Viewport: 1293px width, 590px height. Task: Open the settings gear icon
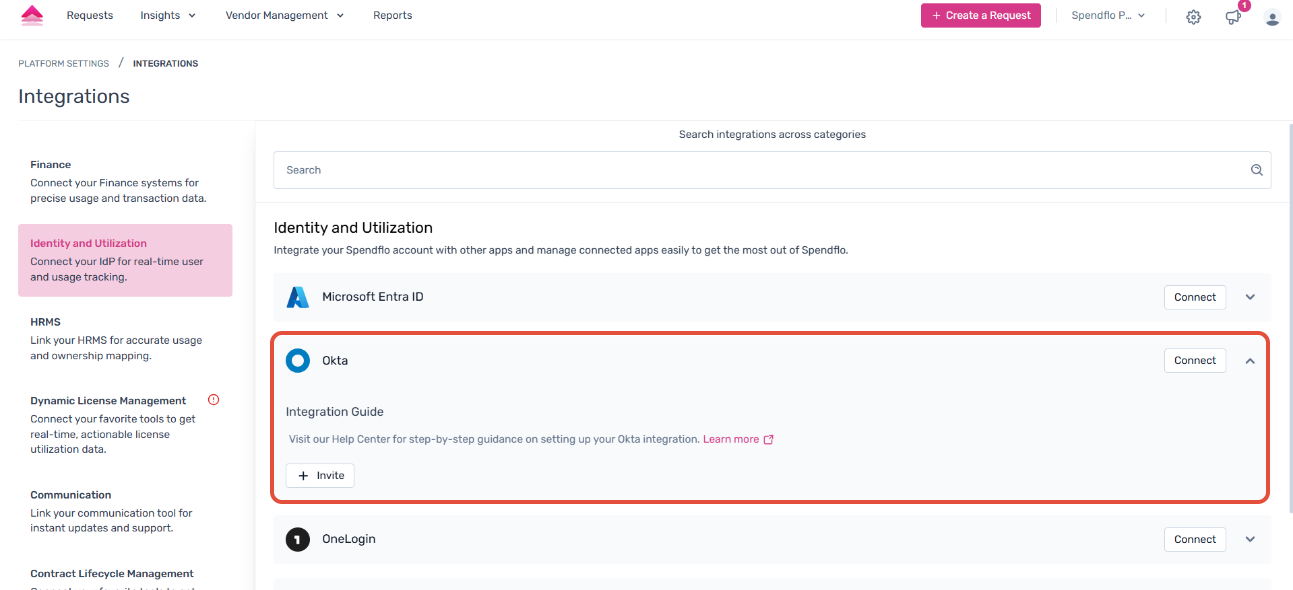(1193, 17)
